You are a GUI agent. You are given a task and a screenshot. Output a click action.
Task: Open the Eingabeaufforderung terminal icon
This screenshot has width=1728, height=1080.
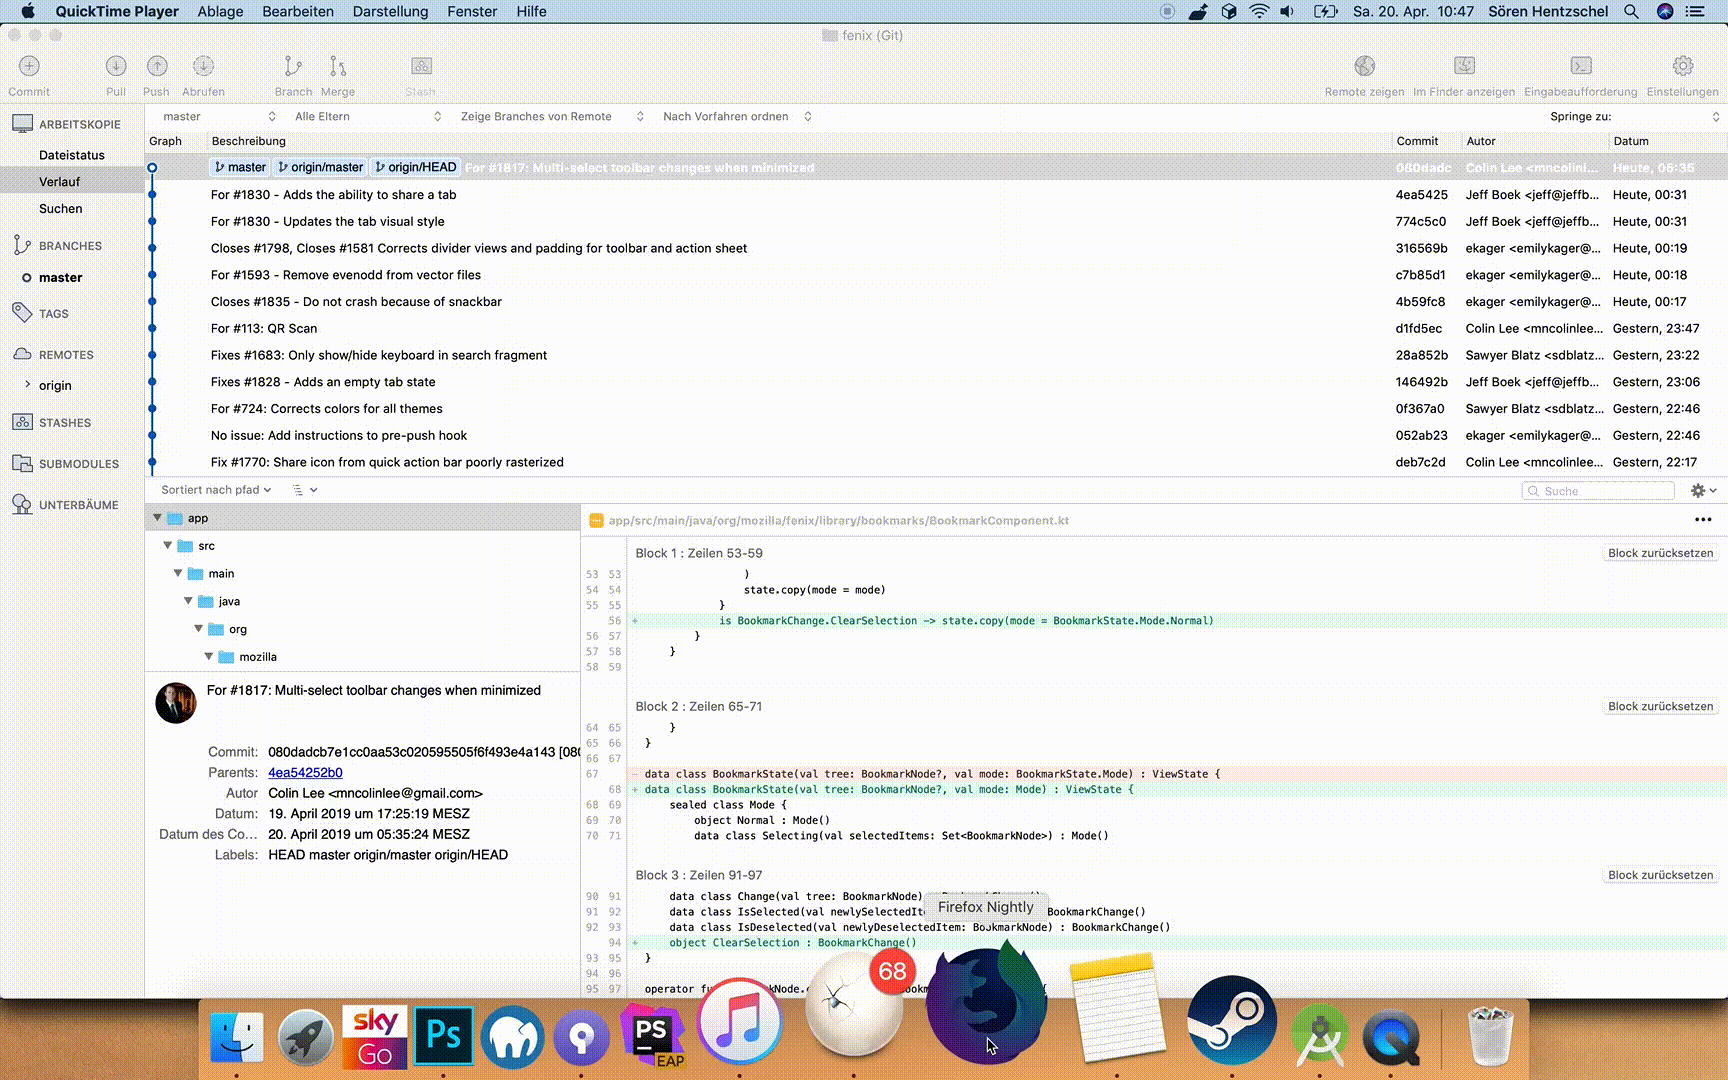(1581, 67)
